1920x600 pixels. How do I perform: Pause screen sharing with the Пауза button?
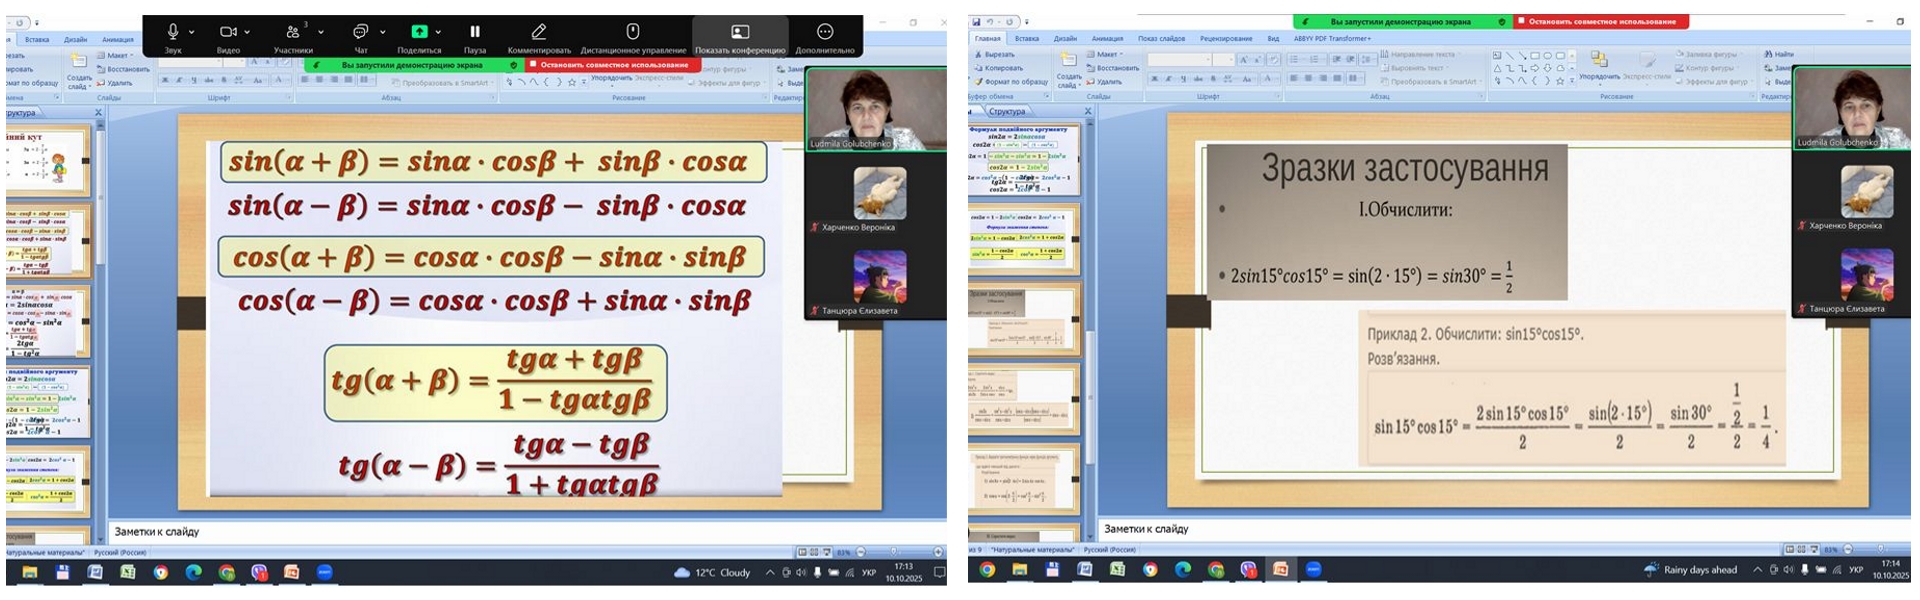coord(475,32)
